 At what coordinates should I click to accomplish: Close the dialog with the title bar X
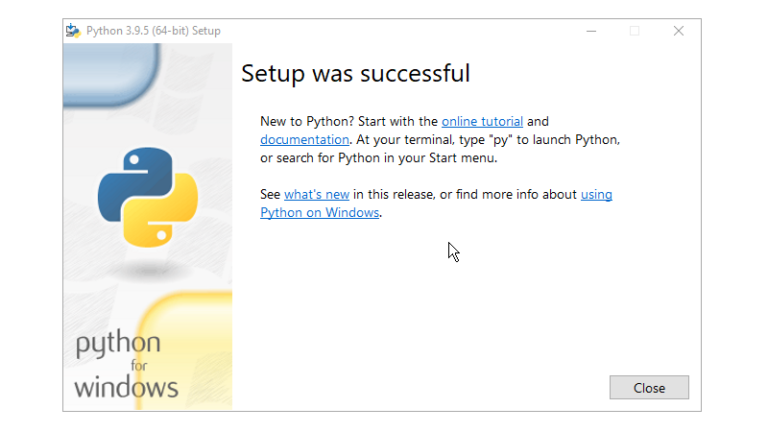[678, 31]
